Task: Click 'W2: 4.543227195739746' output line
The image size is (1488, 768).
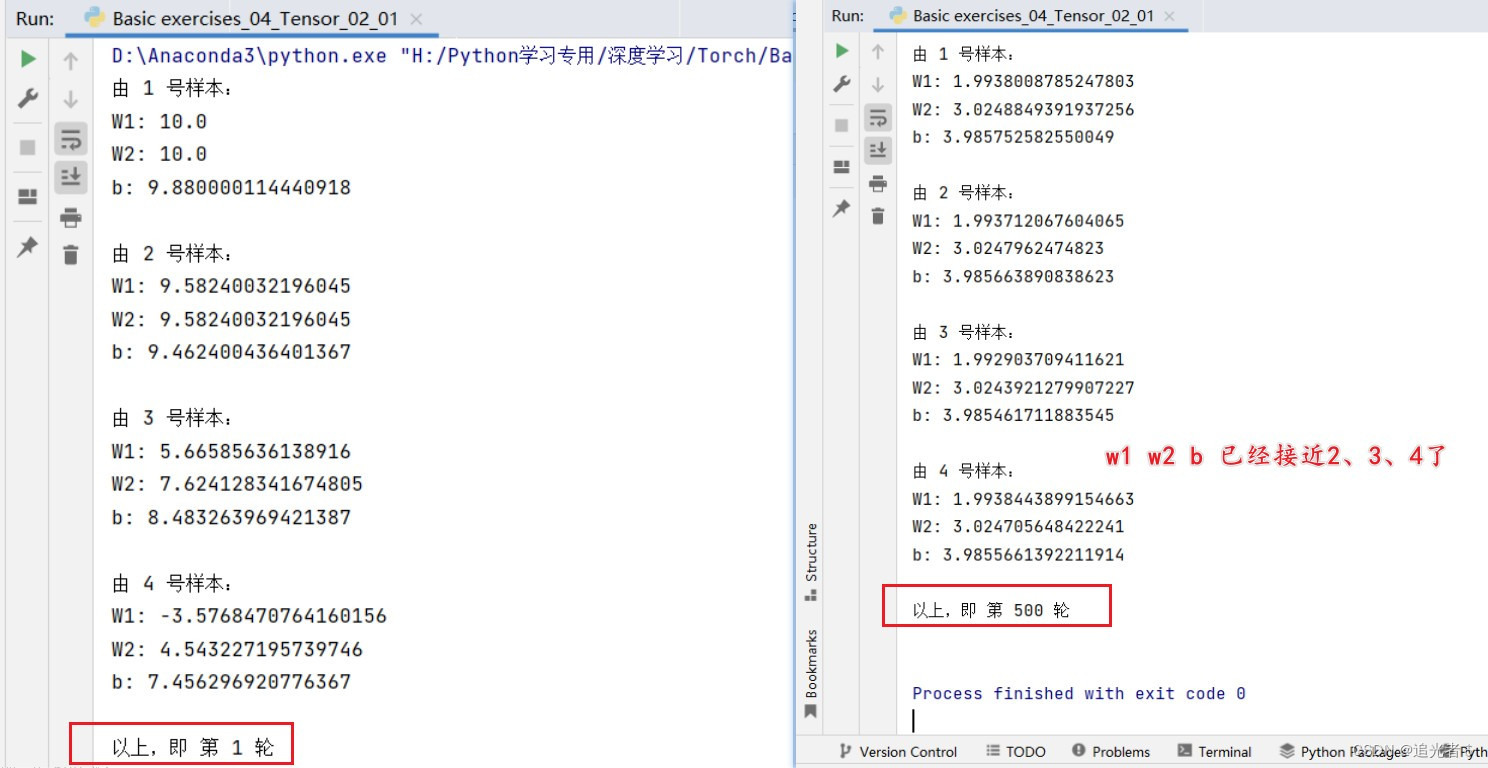Action: [237, 649]
